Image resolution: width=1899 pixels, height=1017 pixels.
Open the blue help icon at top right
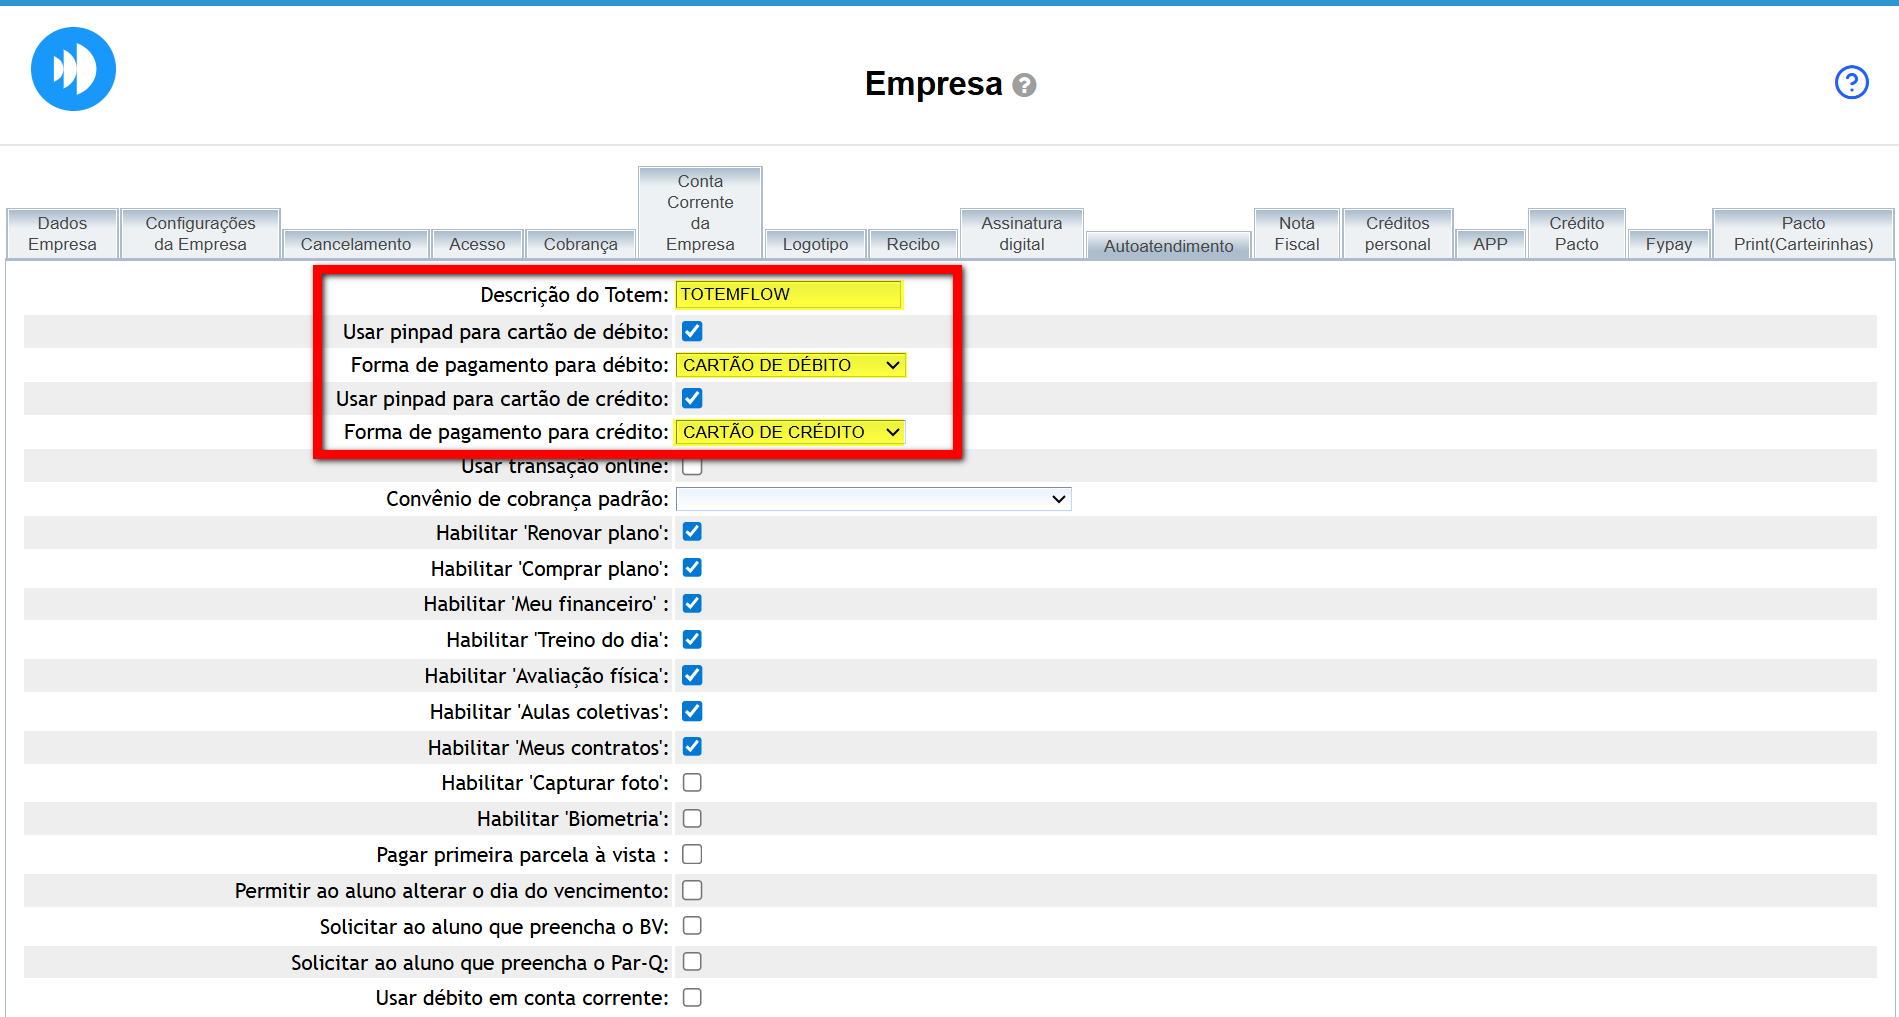pos(1851,82)
